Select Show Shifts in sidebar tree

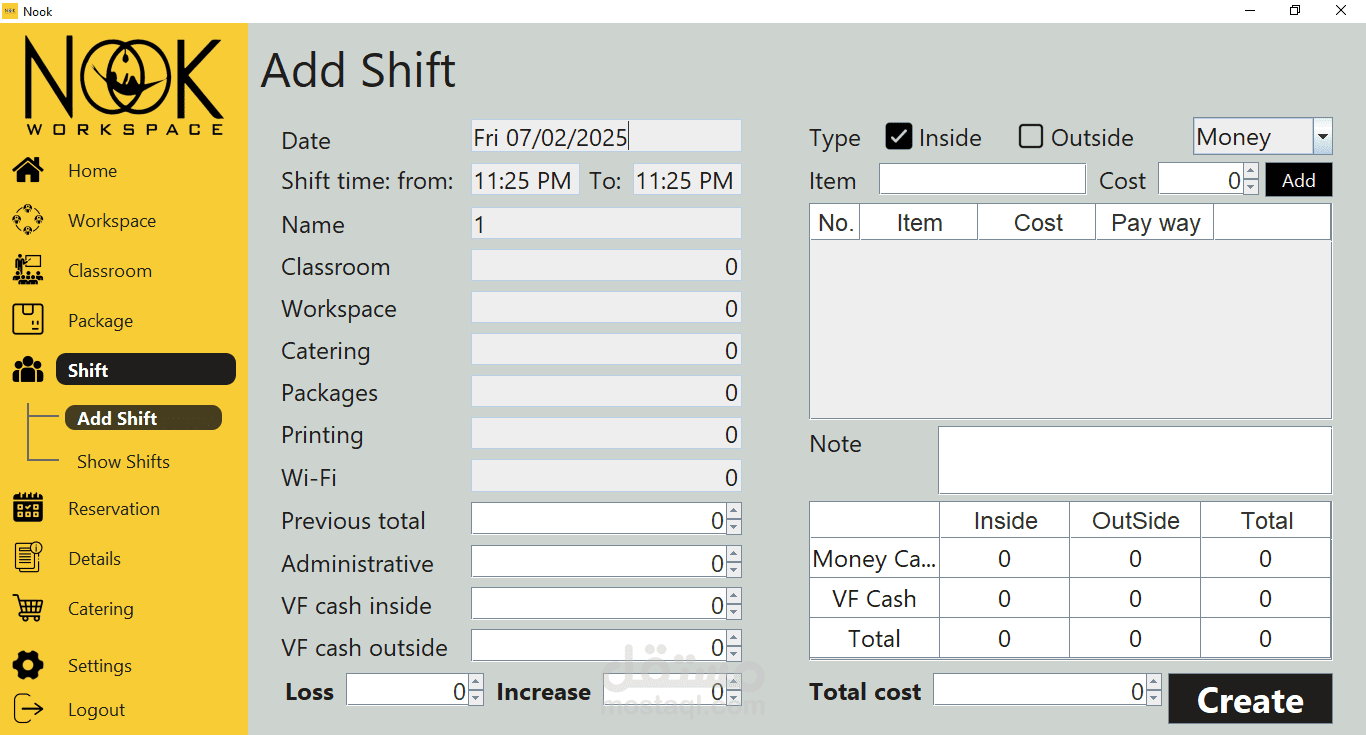tap(123, 461)
